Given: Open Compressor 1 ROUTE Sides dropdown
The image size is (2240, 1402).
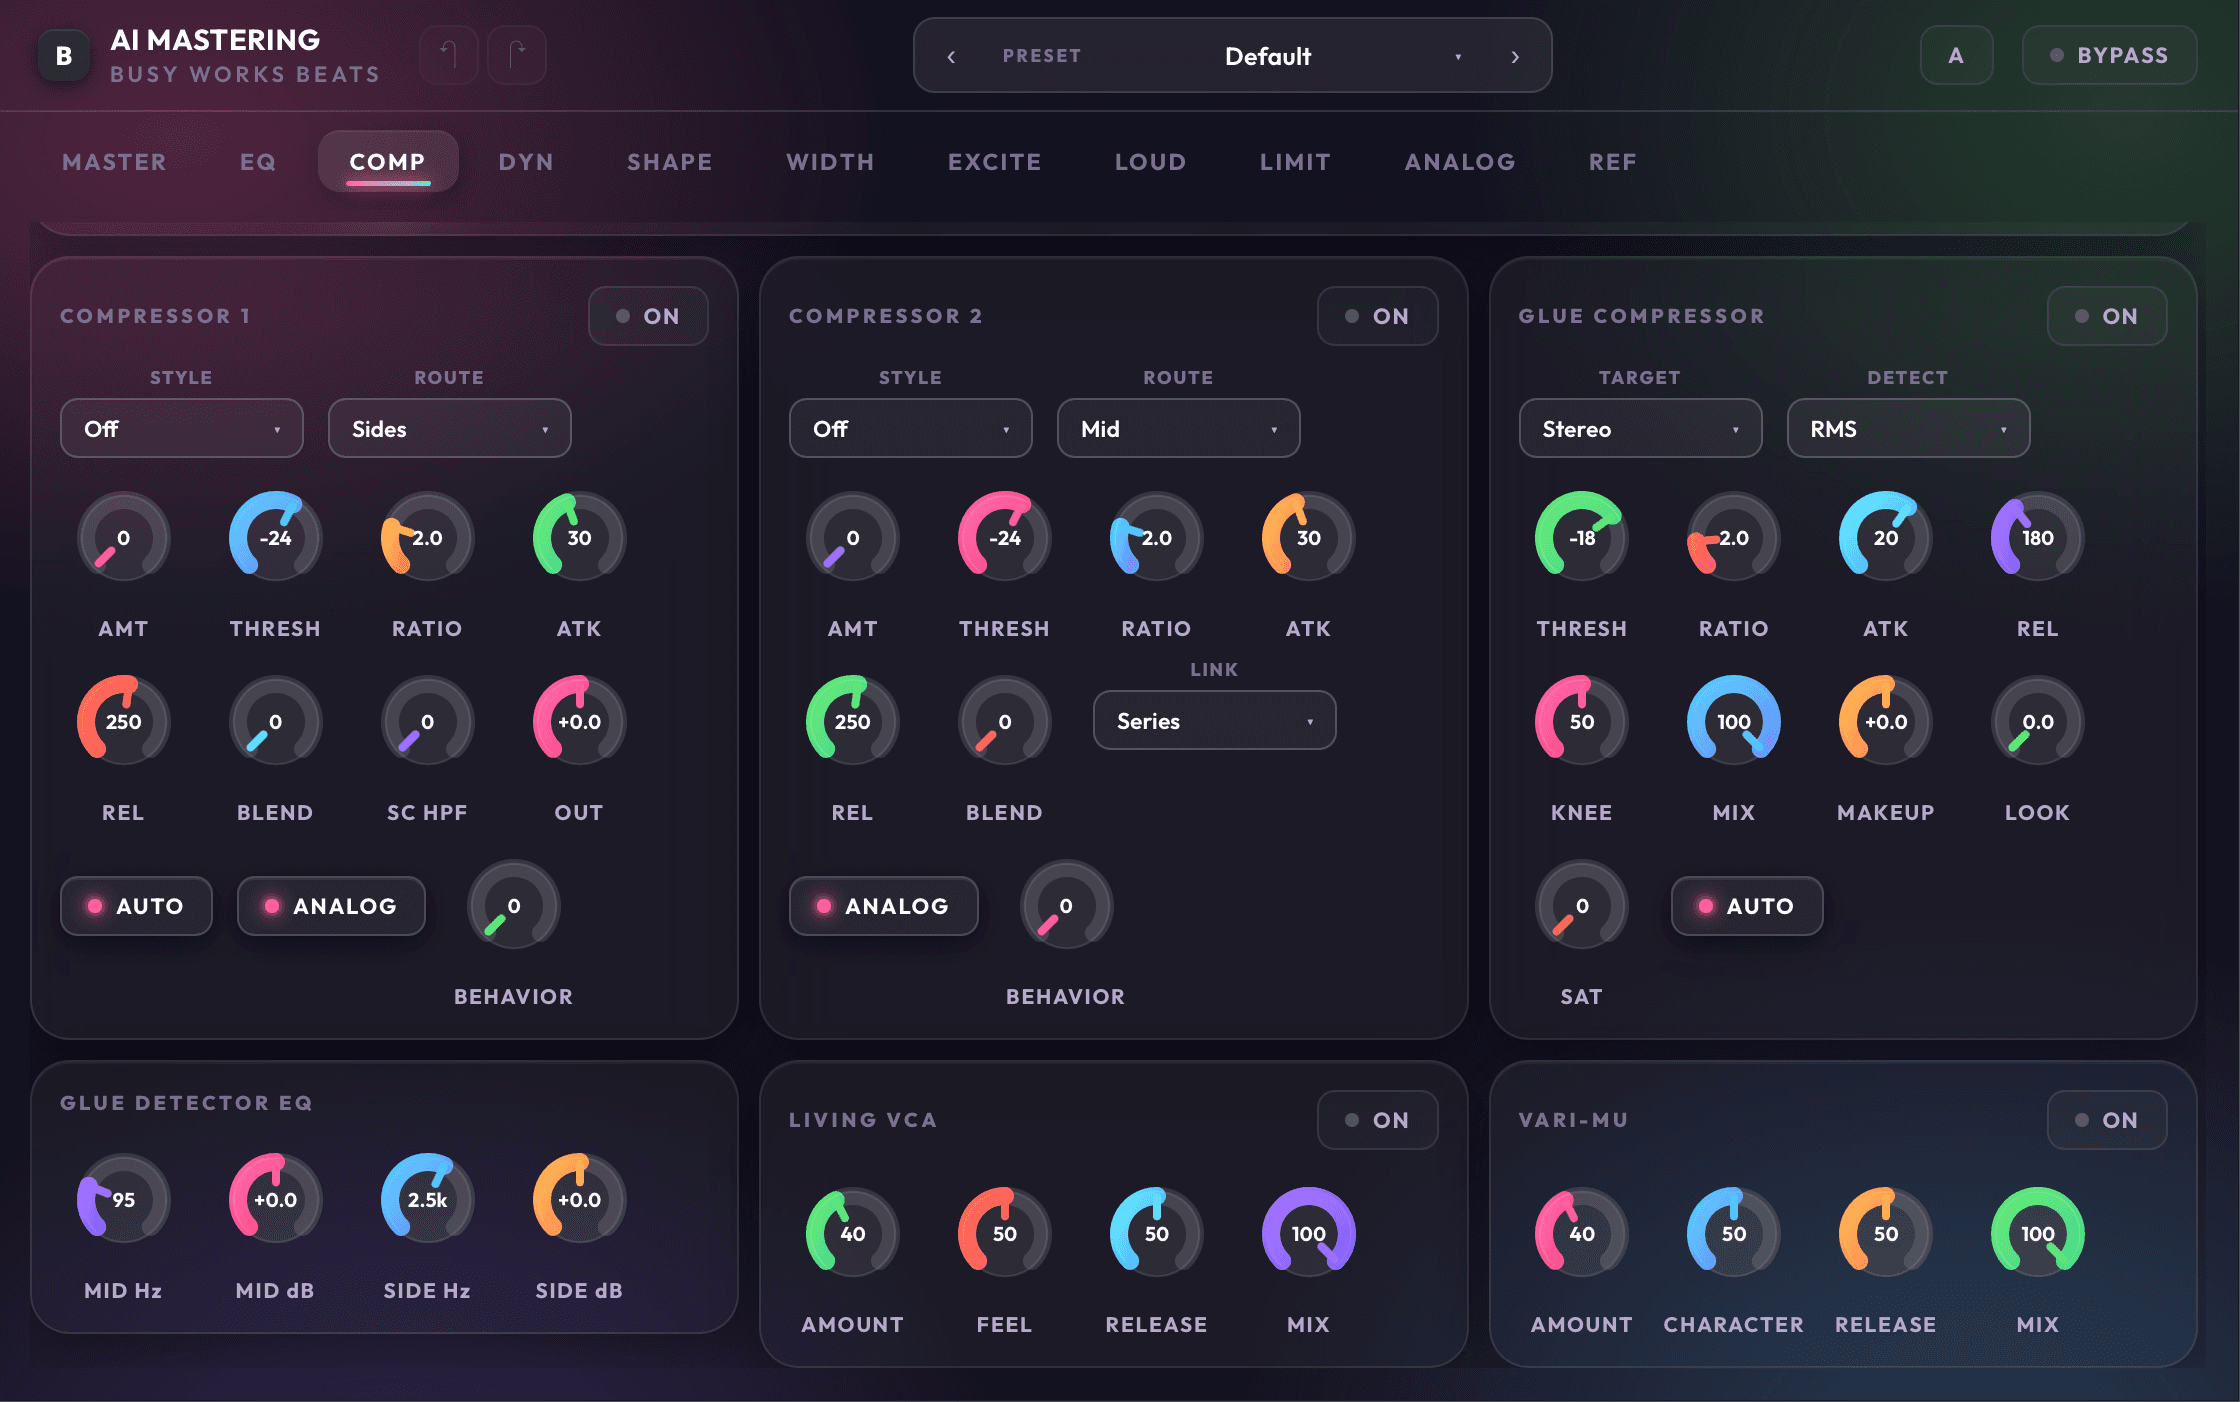Looking at the screenshot, I should click(450, 428).
